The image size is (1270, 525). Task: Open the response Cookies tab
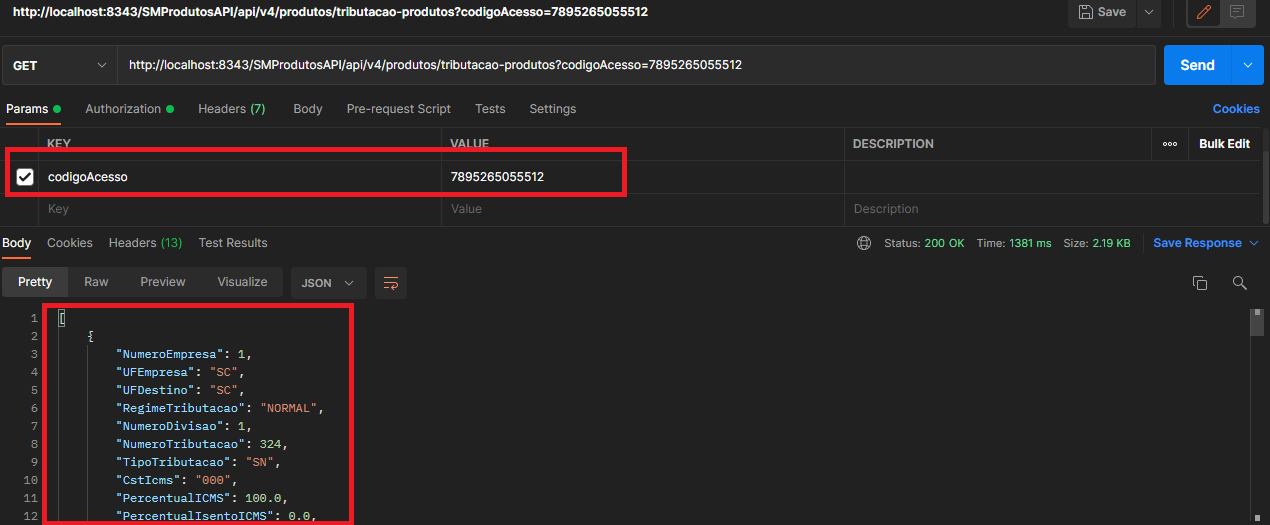click(x=70, y=243)
